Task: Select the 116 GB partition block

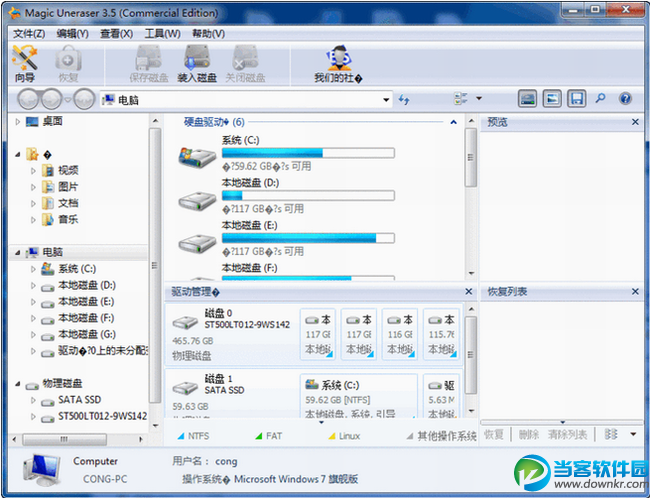Action: point(400,334)
